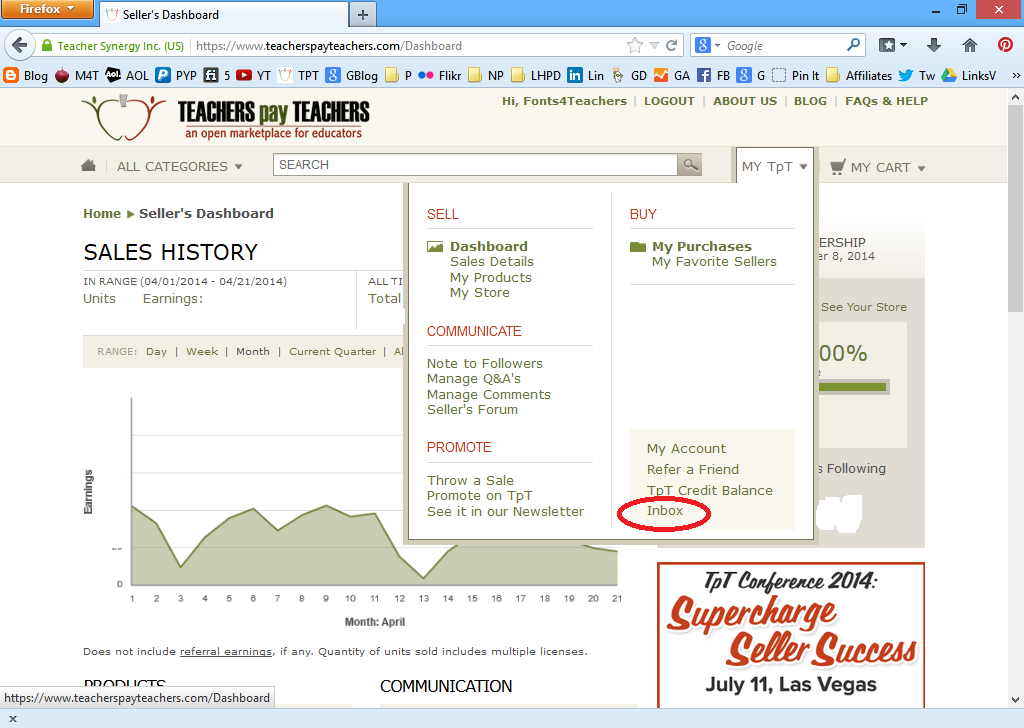The height and width of the screenshot is (728, 1024).
Task: Open the M4T bookmark
Action: click(x=77, y=76)
